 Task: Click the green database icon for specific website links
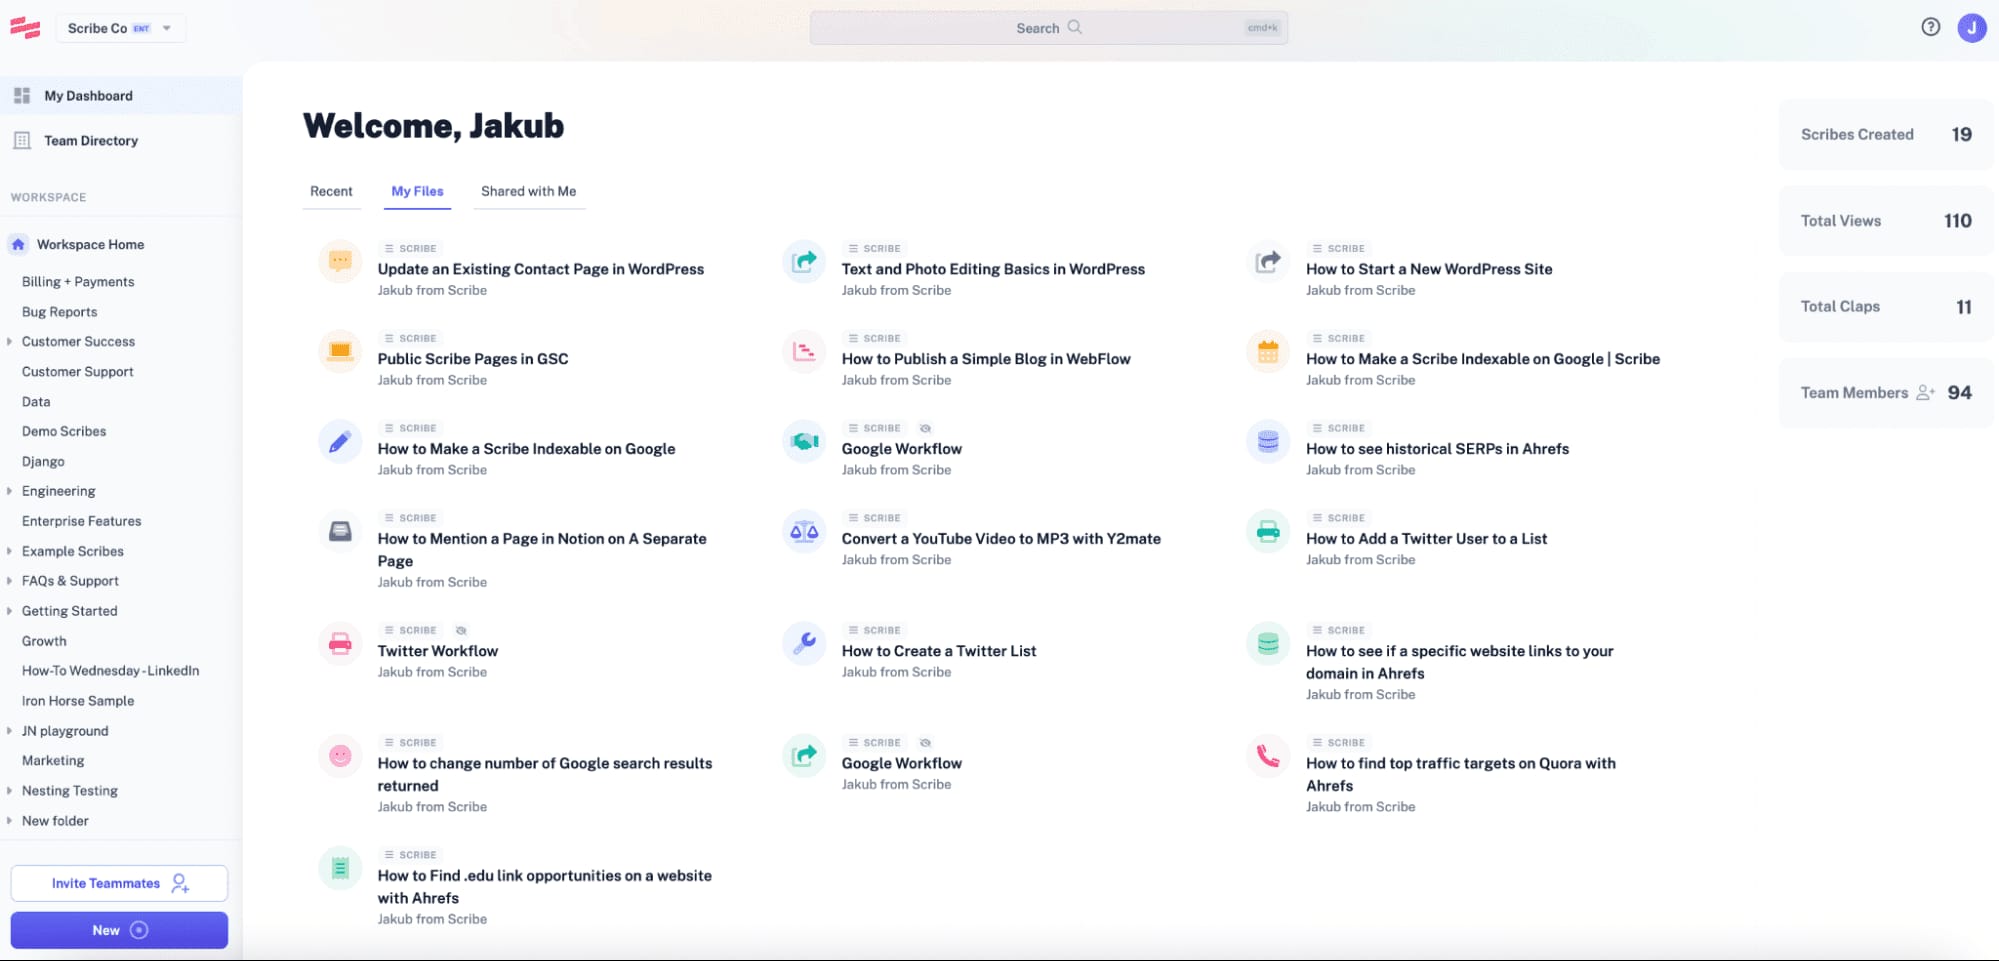pyautogui.click(x=1268, y=644)
